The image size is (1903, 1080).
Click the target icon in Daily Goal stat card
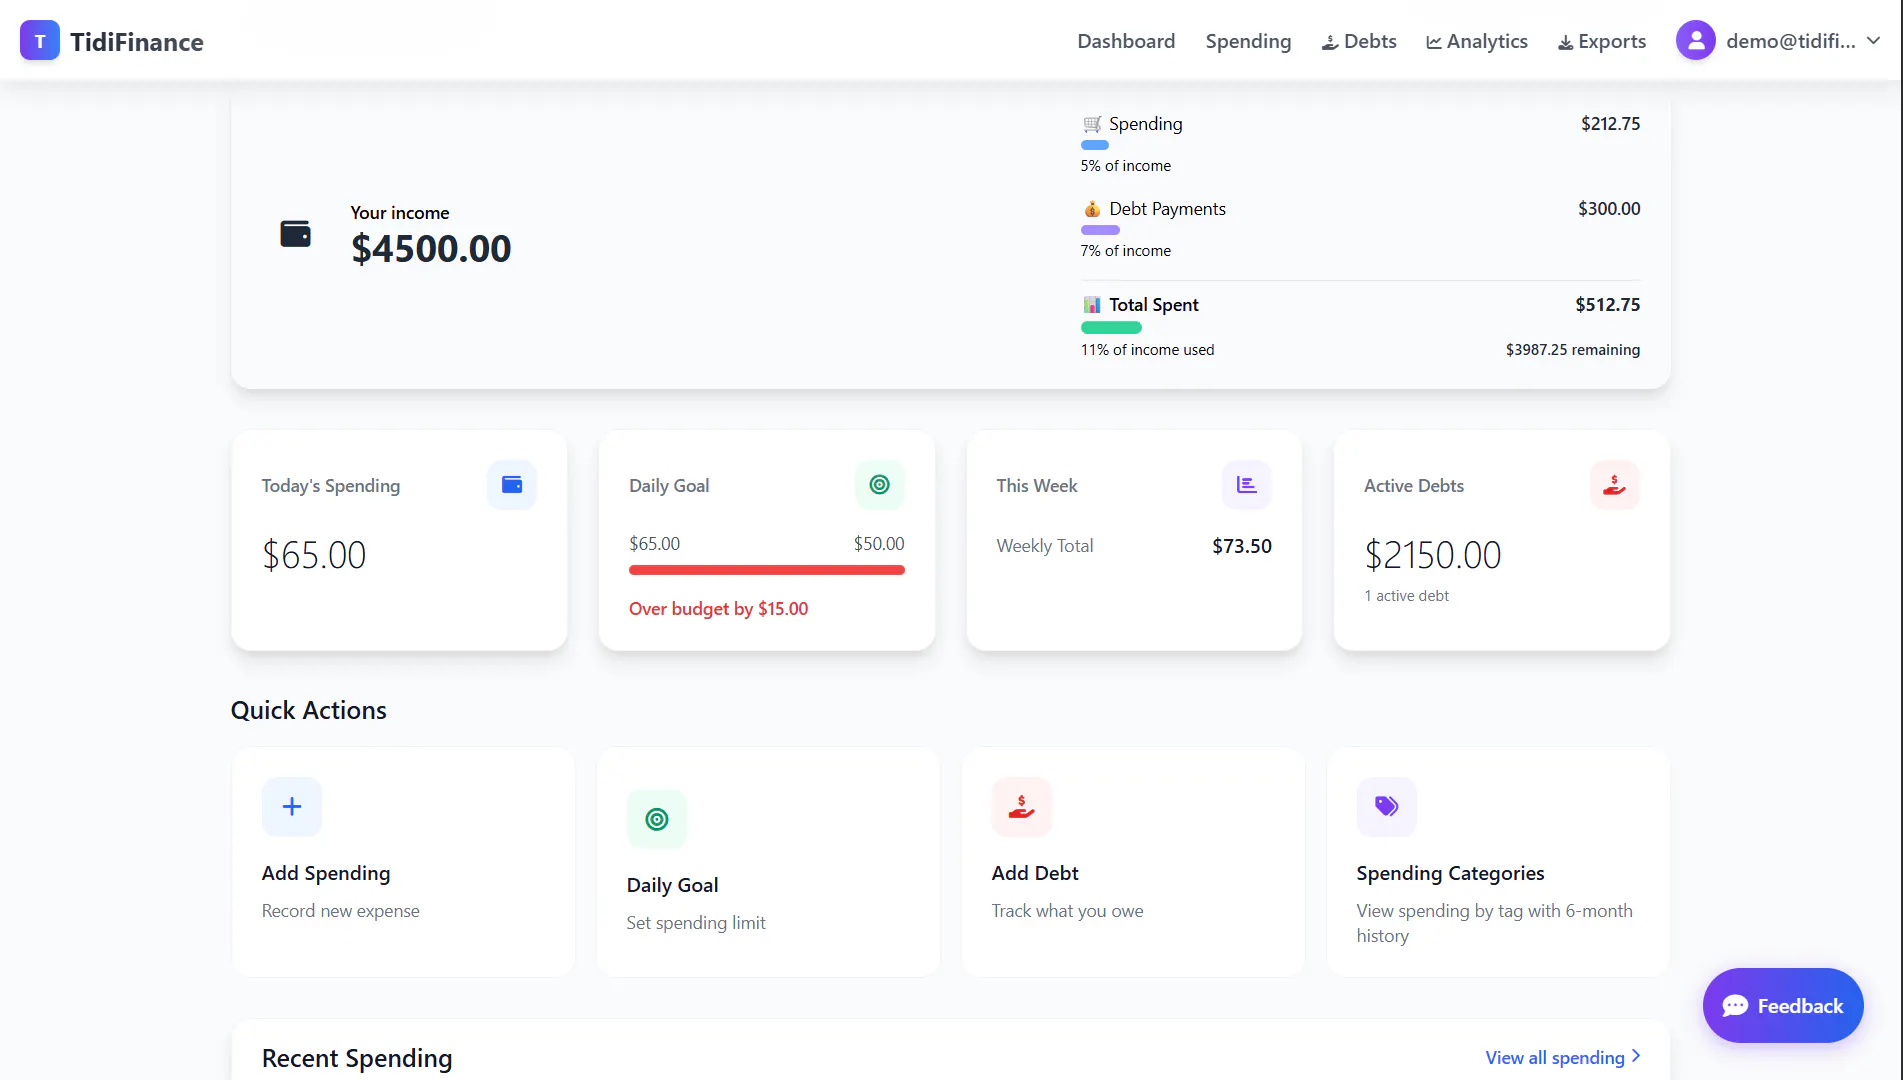coord(880,485)
